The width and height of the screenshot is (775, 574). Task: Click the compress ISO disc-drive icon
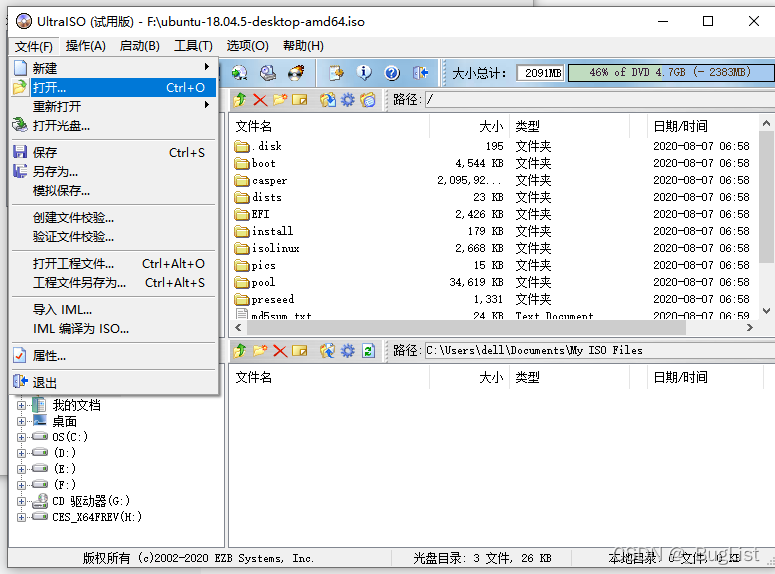click(268, 73)
